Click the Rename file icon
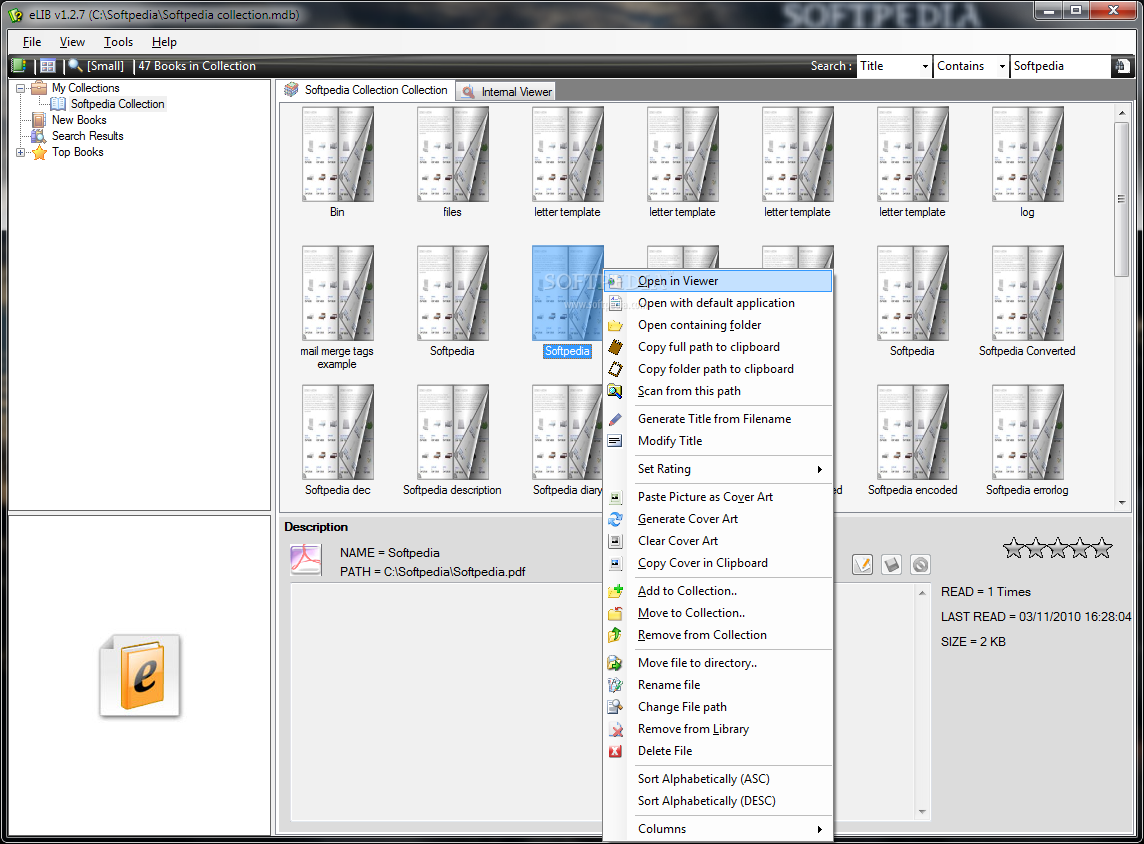1144x844 pixels. pos(616,685)
